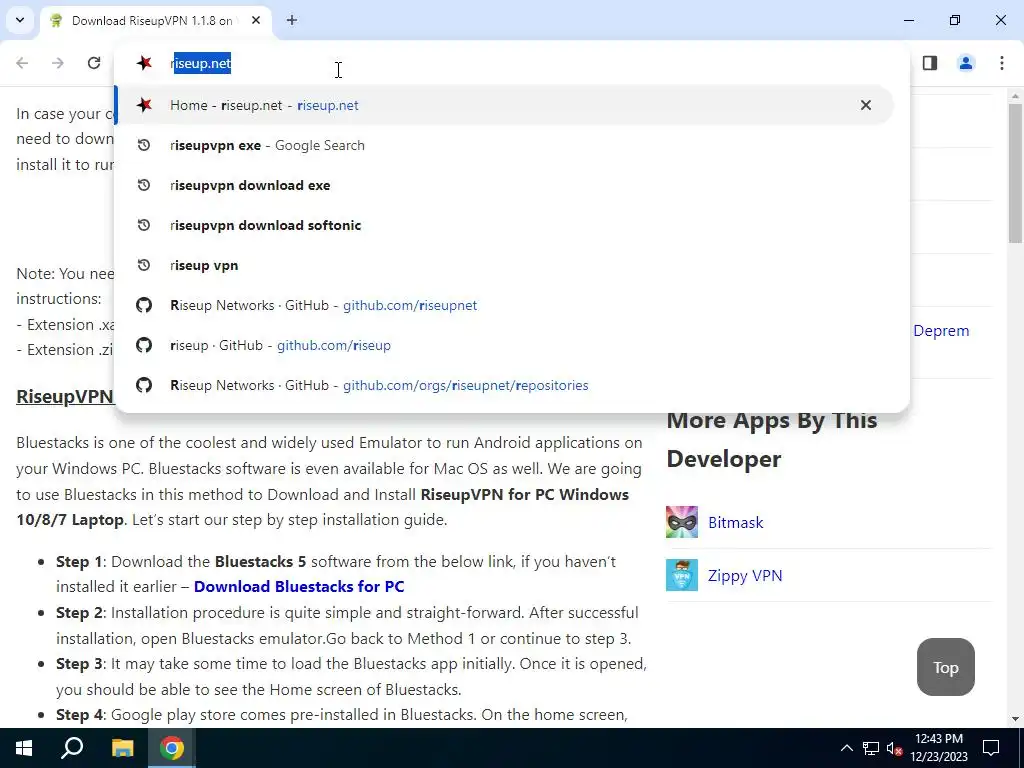Open the Chrome profile avatar
The image size is (1024, 768).
[x=966, y=63]
